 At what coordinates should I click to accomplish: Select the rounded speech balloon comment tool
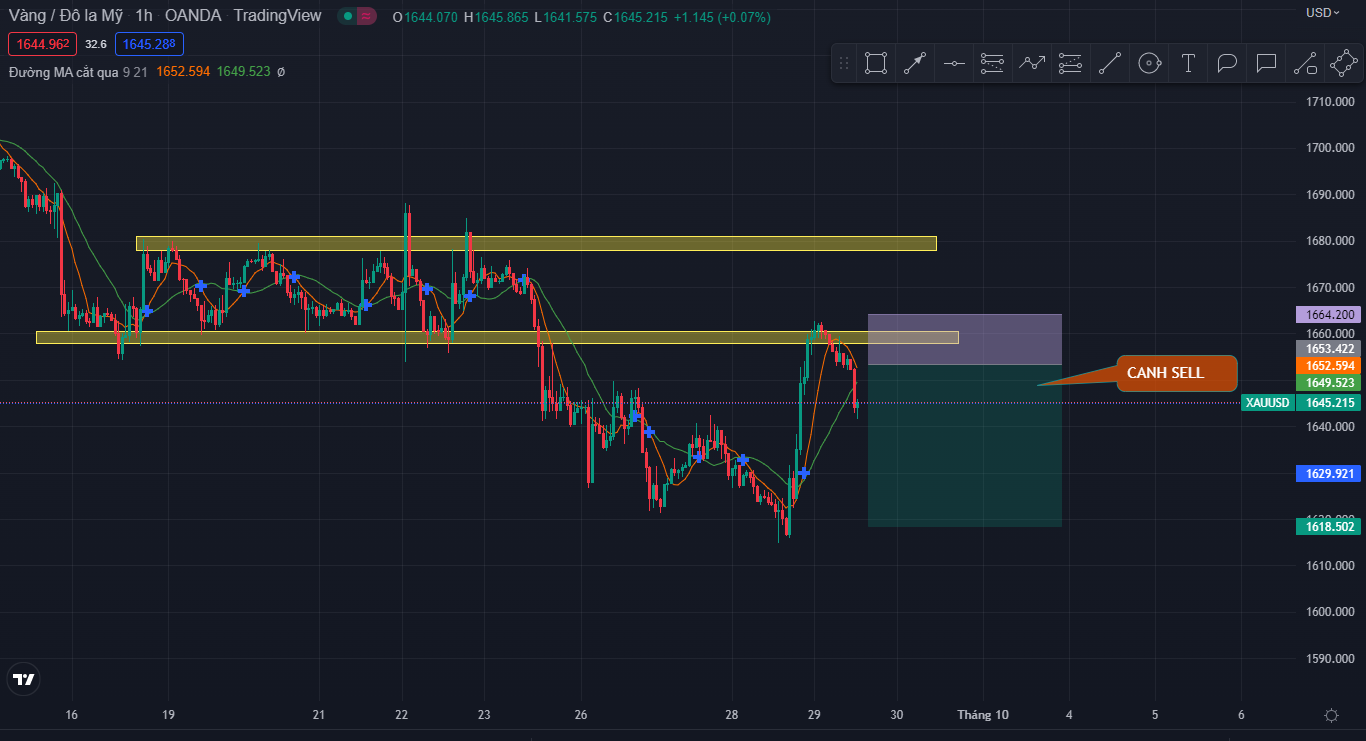pyautogui.click(x=1227, y=64)
